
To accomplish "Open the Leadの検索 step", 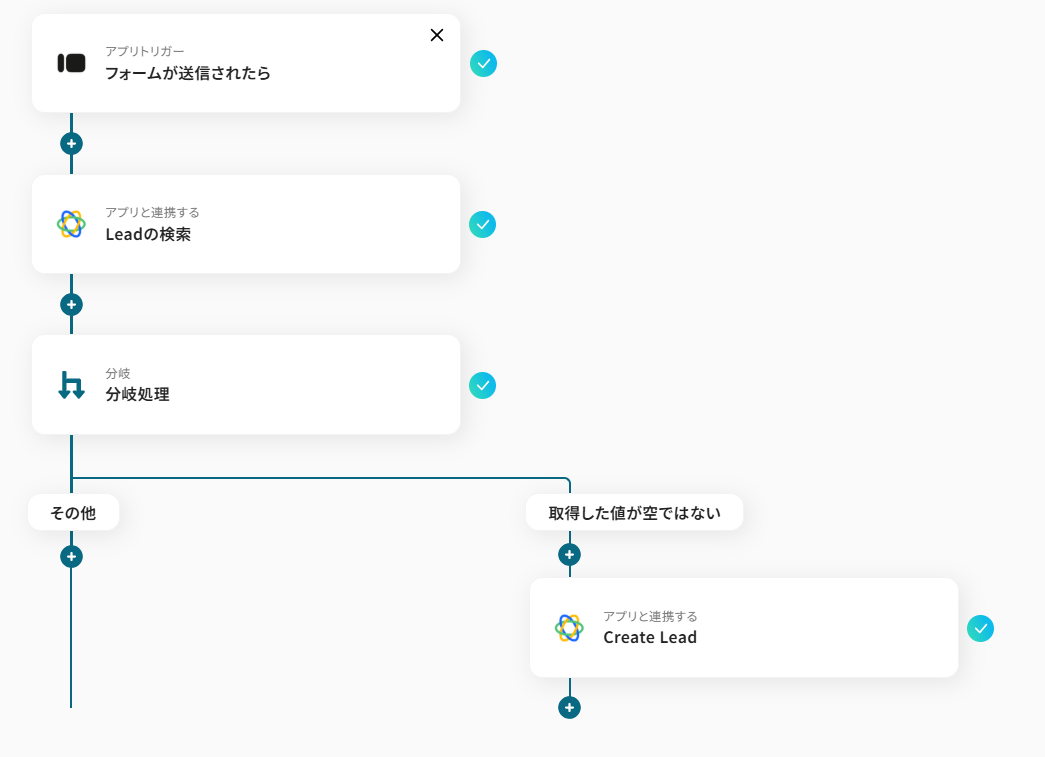I will click(246, 224).
